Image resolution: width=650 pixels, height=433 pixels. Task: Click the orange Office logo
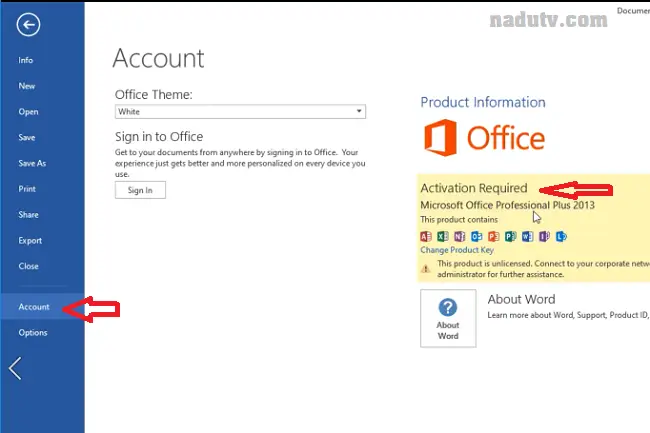(x=485, y=138)
